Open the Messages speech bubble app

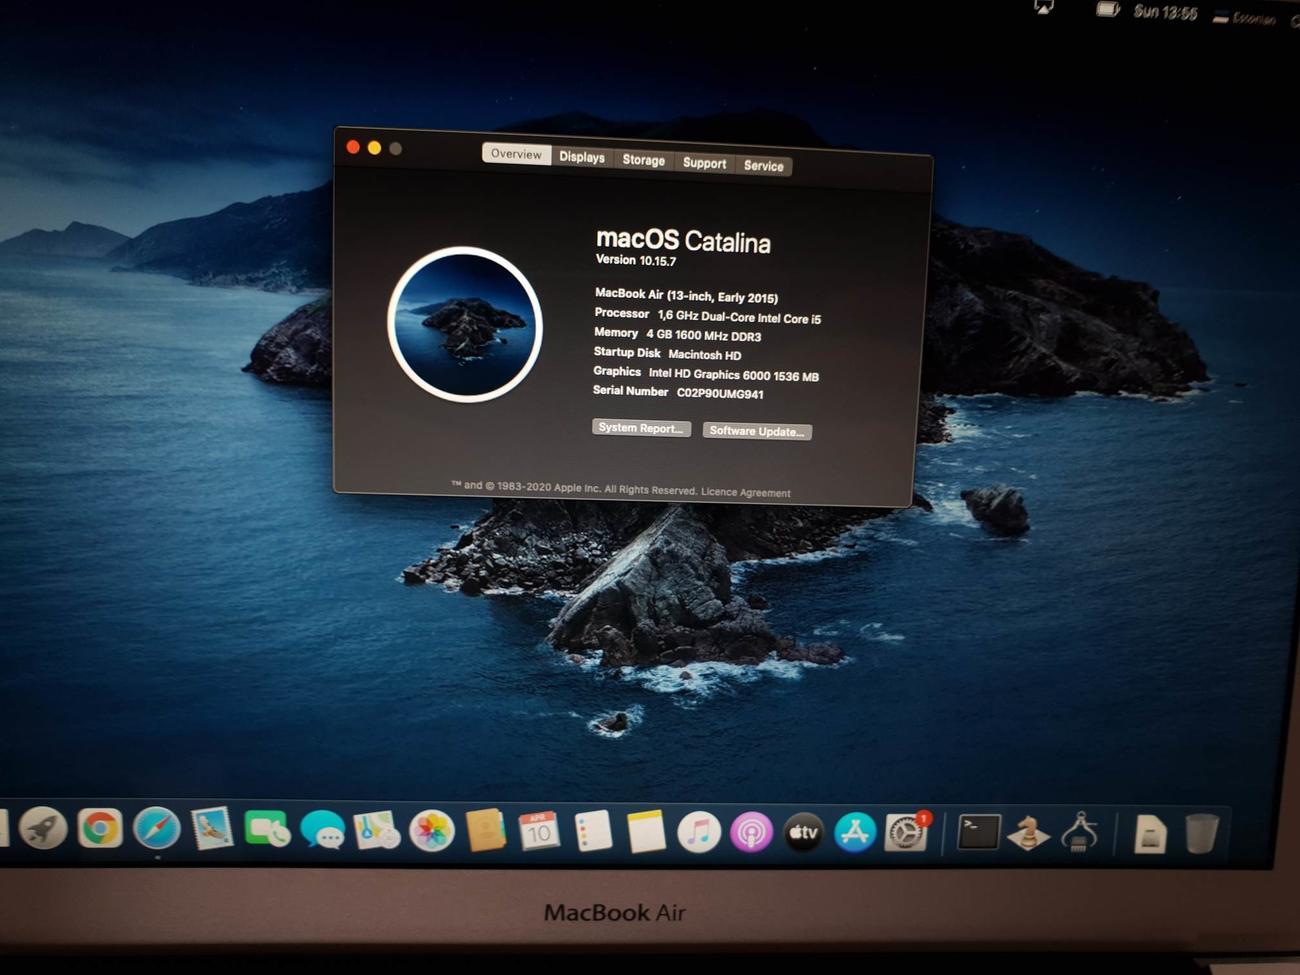click(322, 831)
